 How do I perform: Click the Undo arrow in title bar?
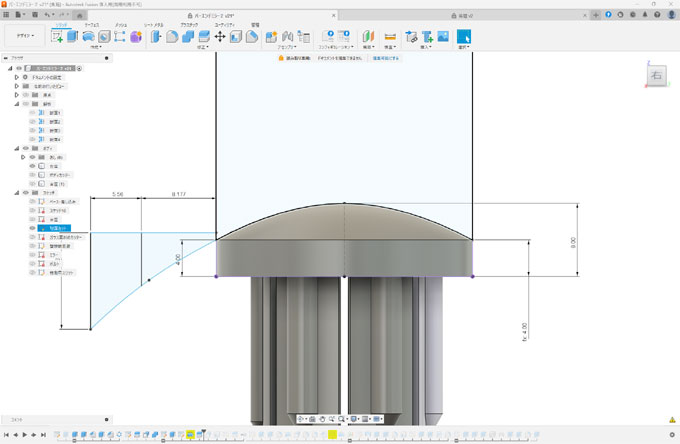[x=47, y=14]
